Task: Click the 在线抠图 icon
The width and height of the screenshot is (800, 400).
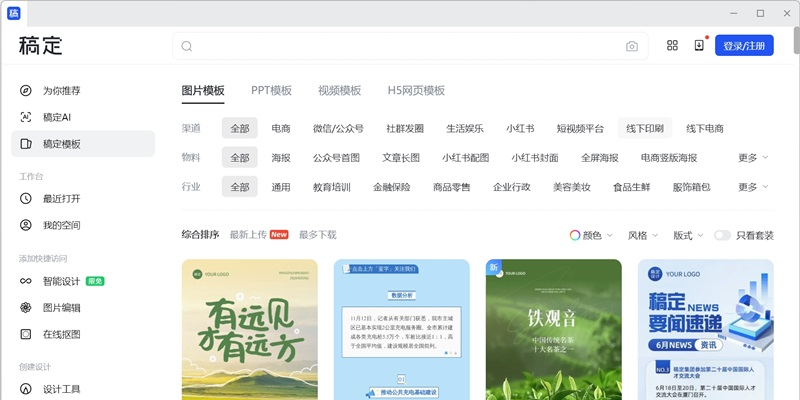Action: [26, 334]
